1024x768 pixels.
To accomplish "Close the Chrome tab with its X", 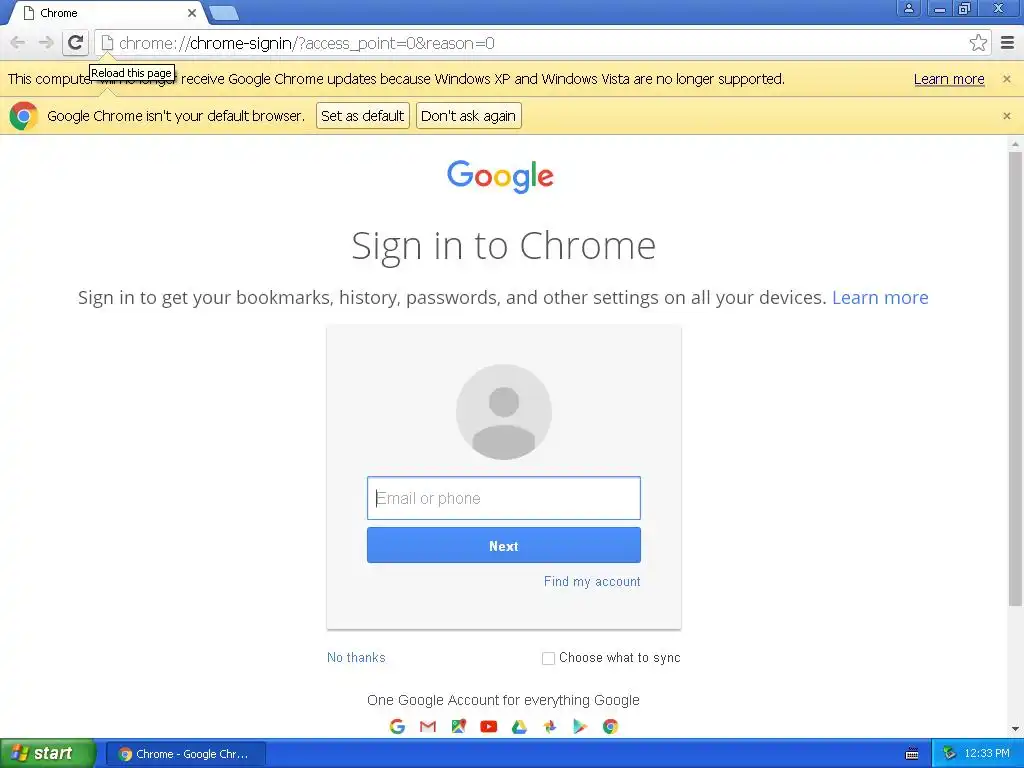I will (192, 13).
